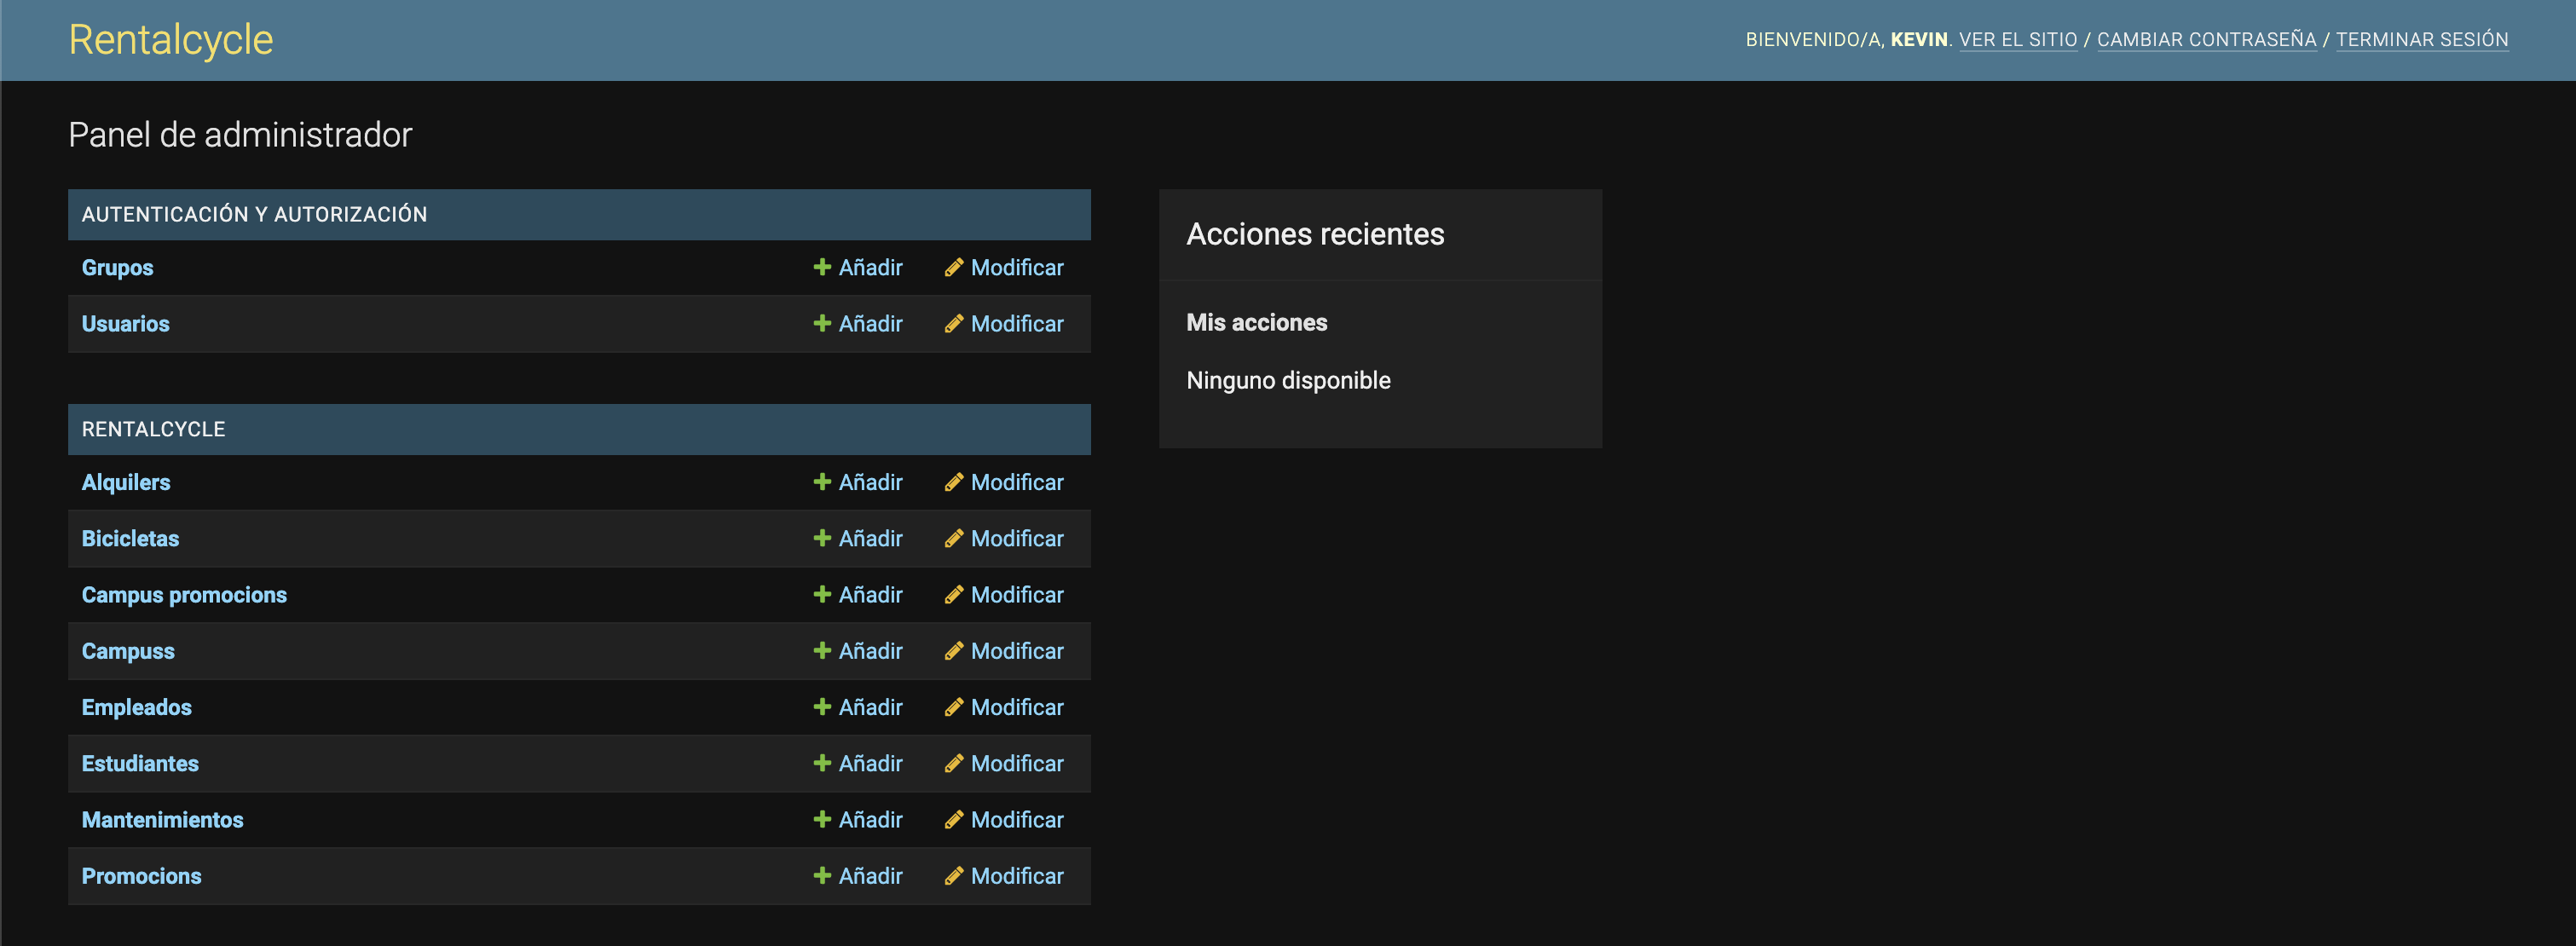This screenshot has height=946, width=2576.
Task: Click the pencil icon in Campuss row
Action: 954,651
